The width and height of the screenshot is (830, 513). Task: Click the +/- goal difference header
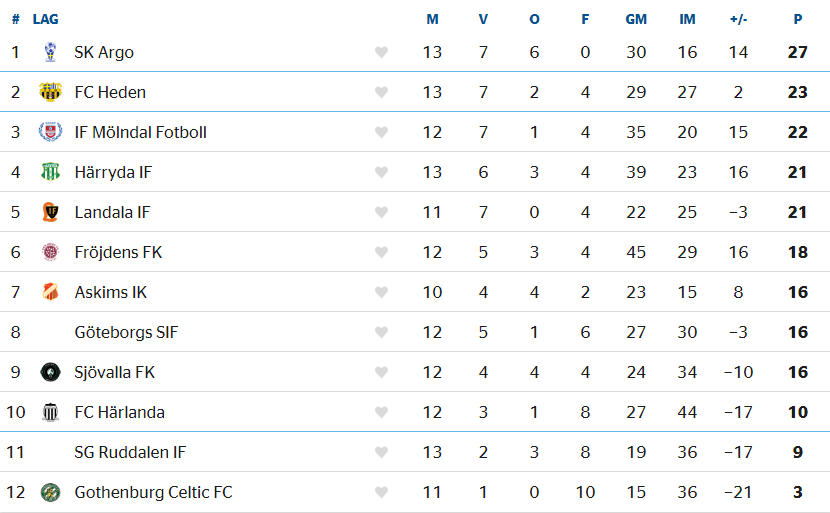pyautogui.click(x=738, y=19)
